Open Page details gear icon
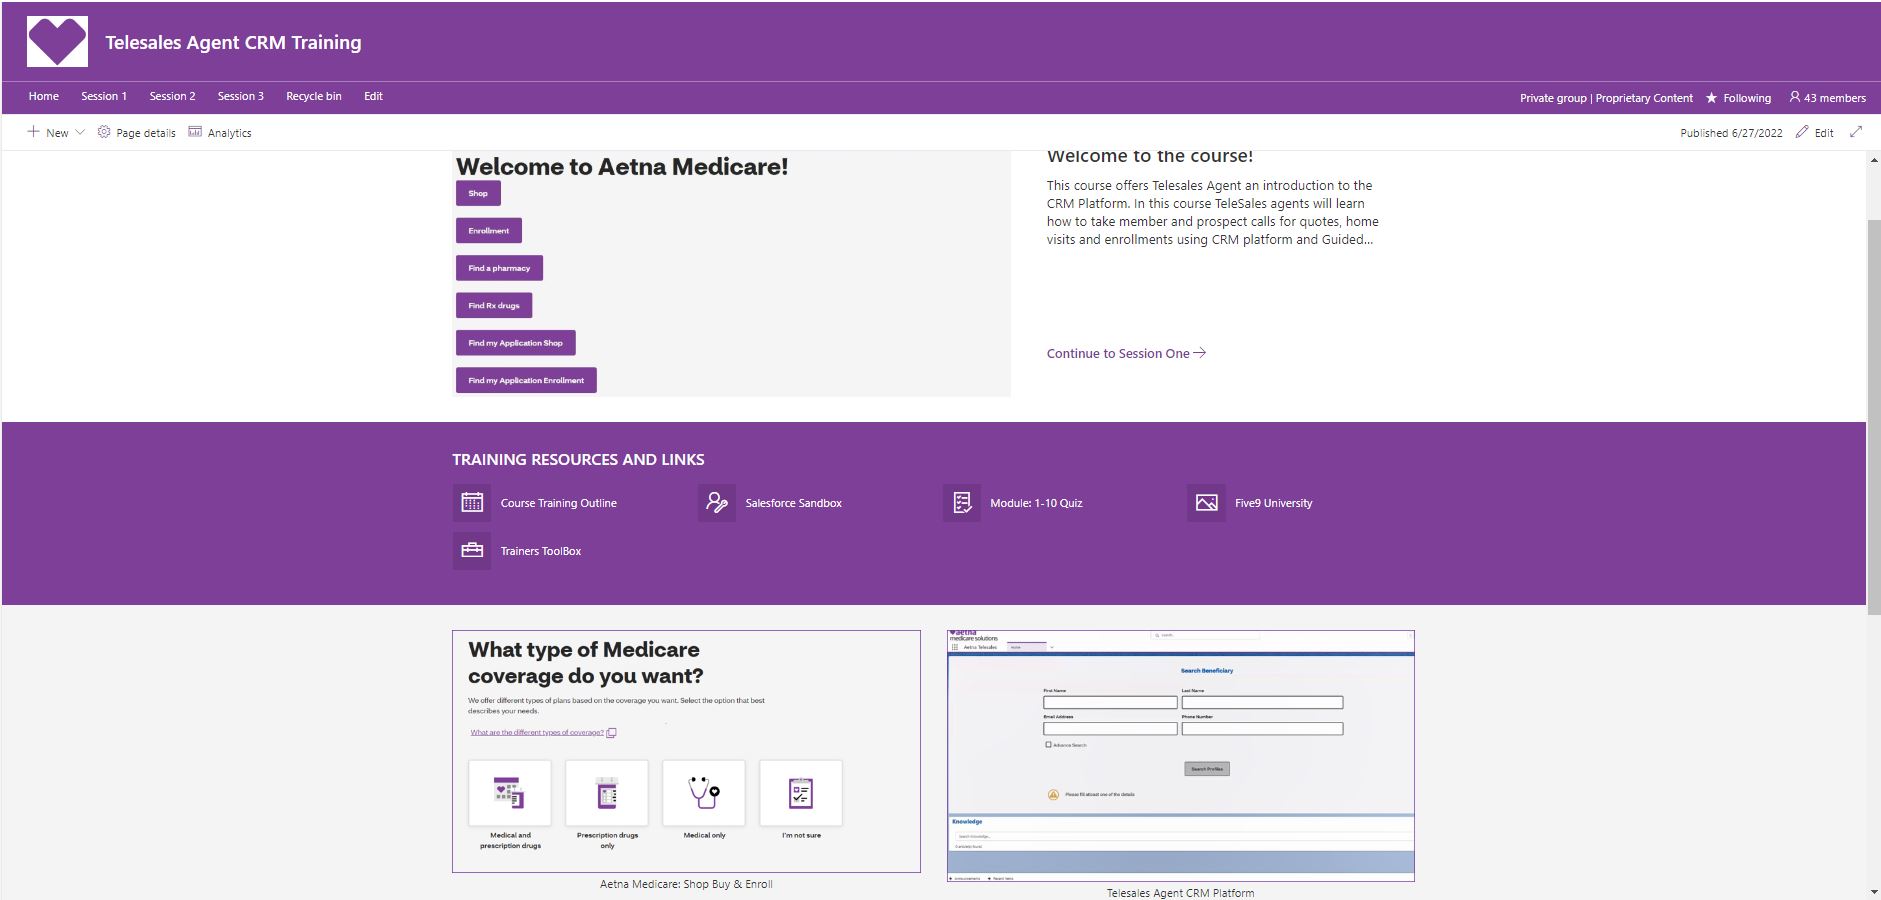1881x900 pixels. (x=104, y=132)
